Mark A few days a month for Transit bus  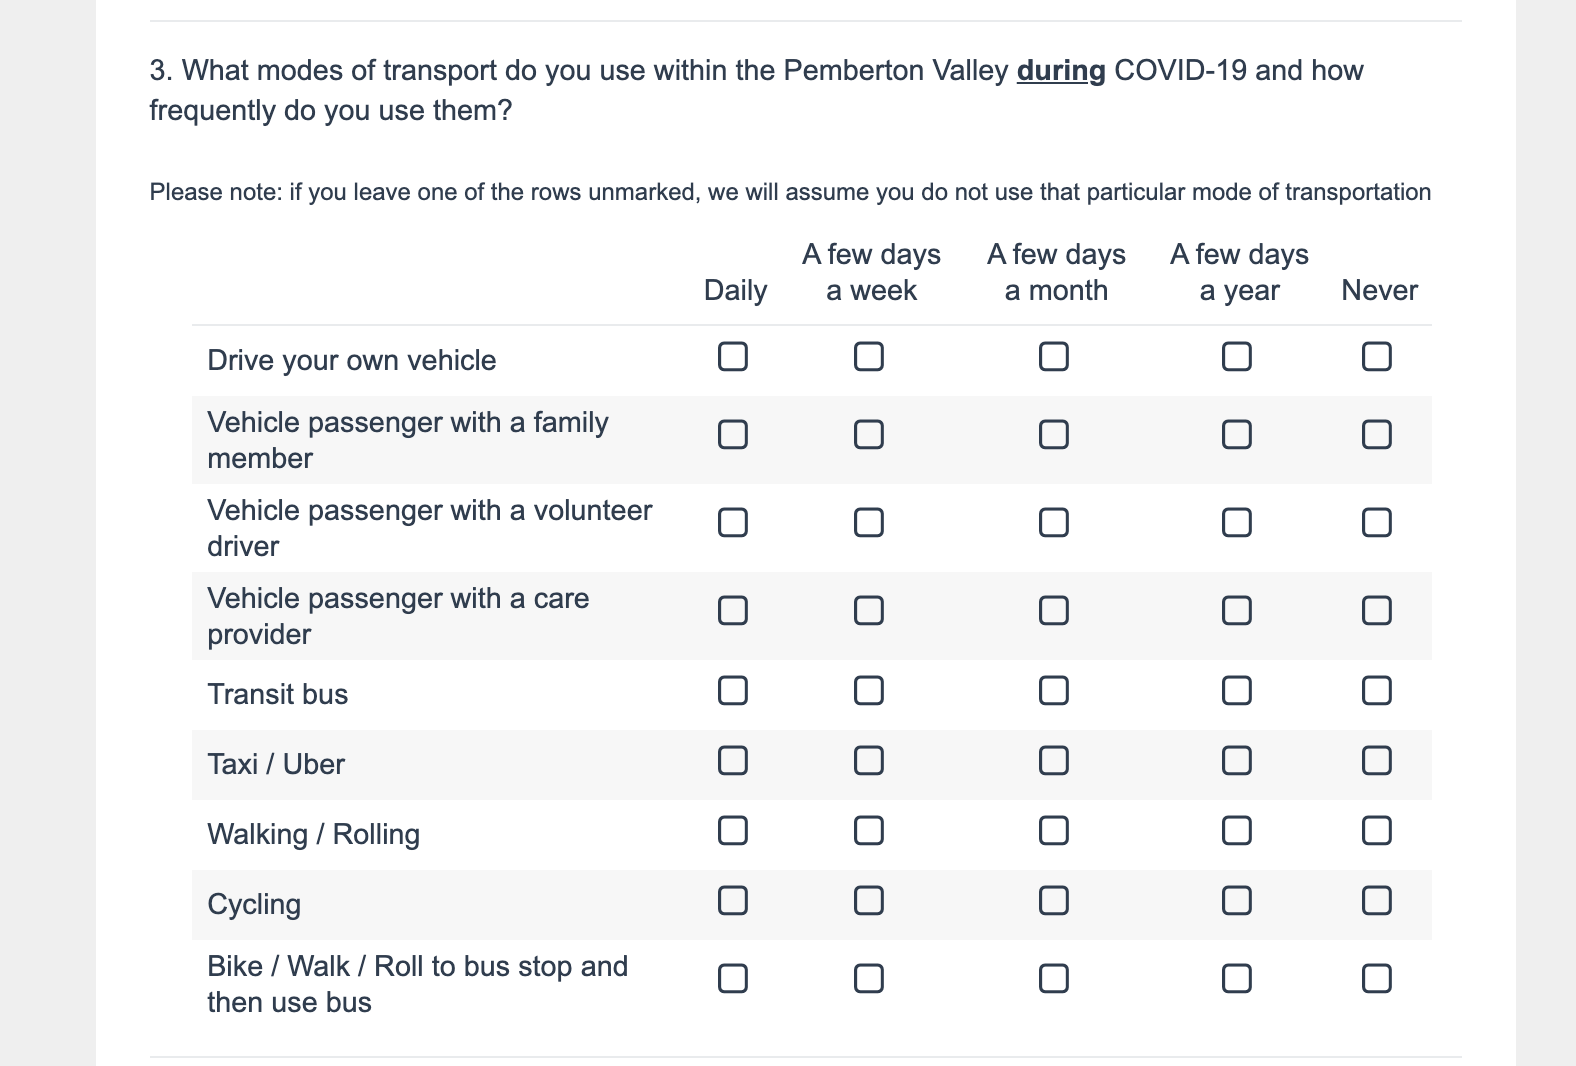point(1054,691)
